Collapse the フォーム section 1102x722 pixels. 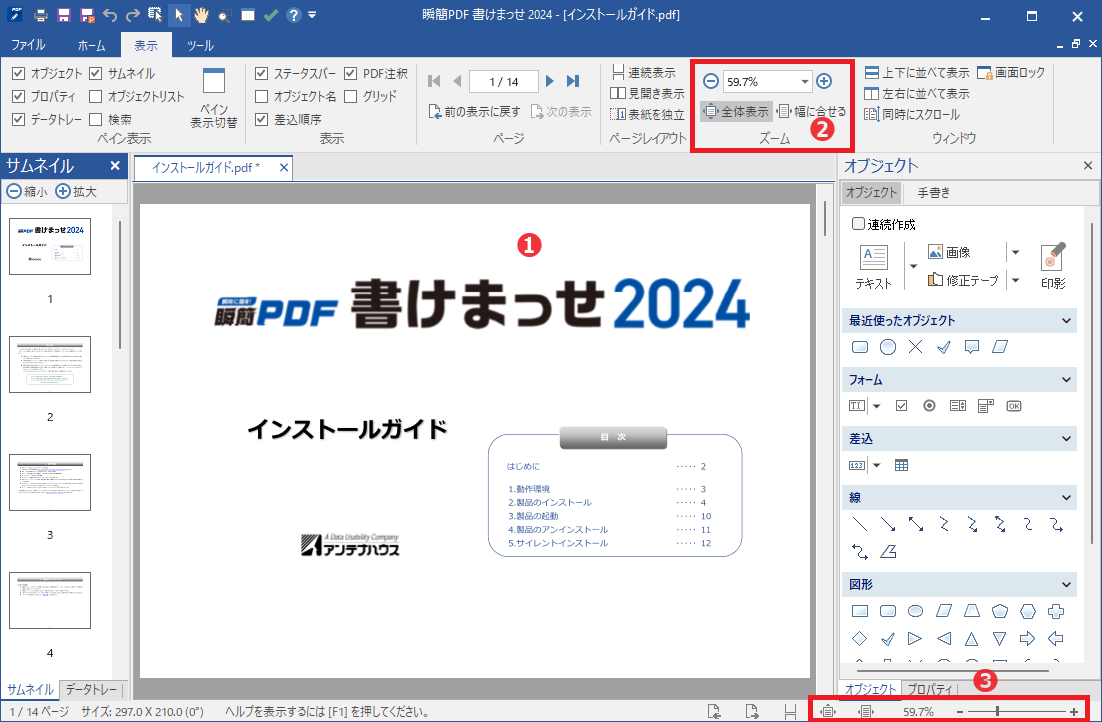(x=1066, y=380)
